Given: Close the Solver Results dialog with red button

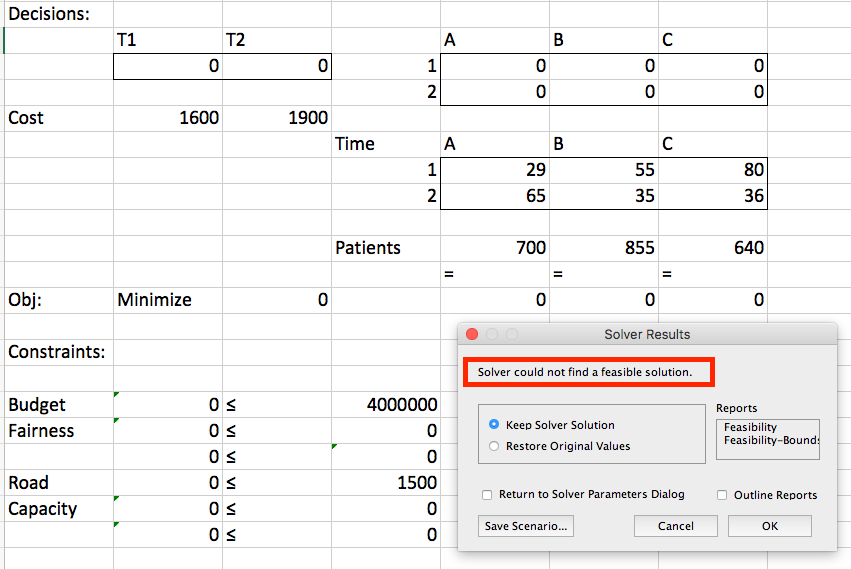Looking at the screenshot, I should click(x=472, y=334).
